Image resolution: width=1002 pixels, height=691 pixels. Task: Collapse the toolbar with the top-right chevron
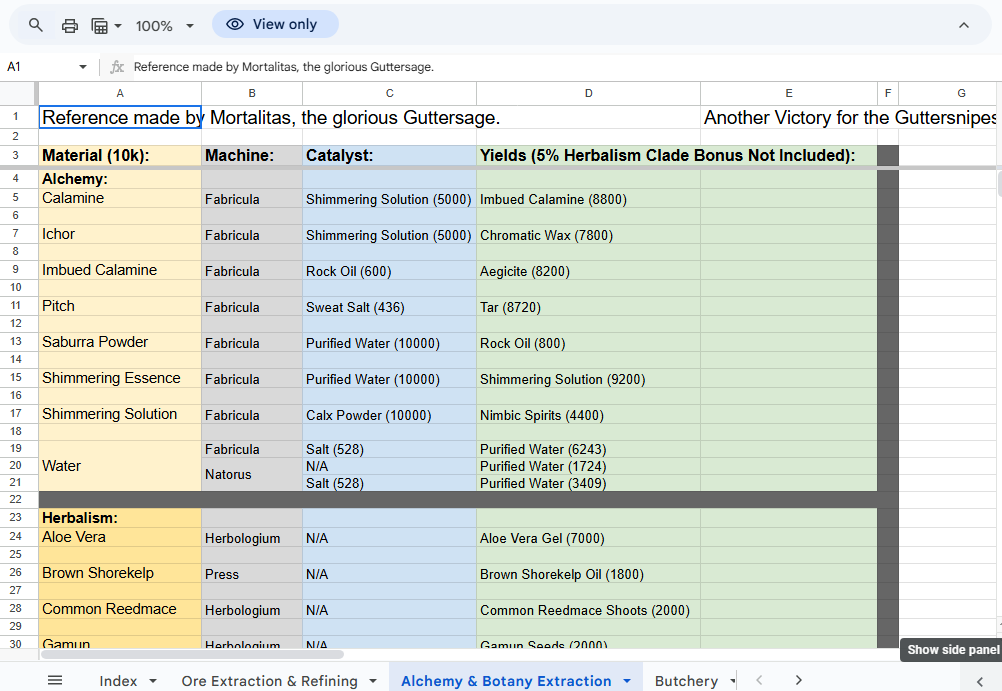click(963, 25)
